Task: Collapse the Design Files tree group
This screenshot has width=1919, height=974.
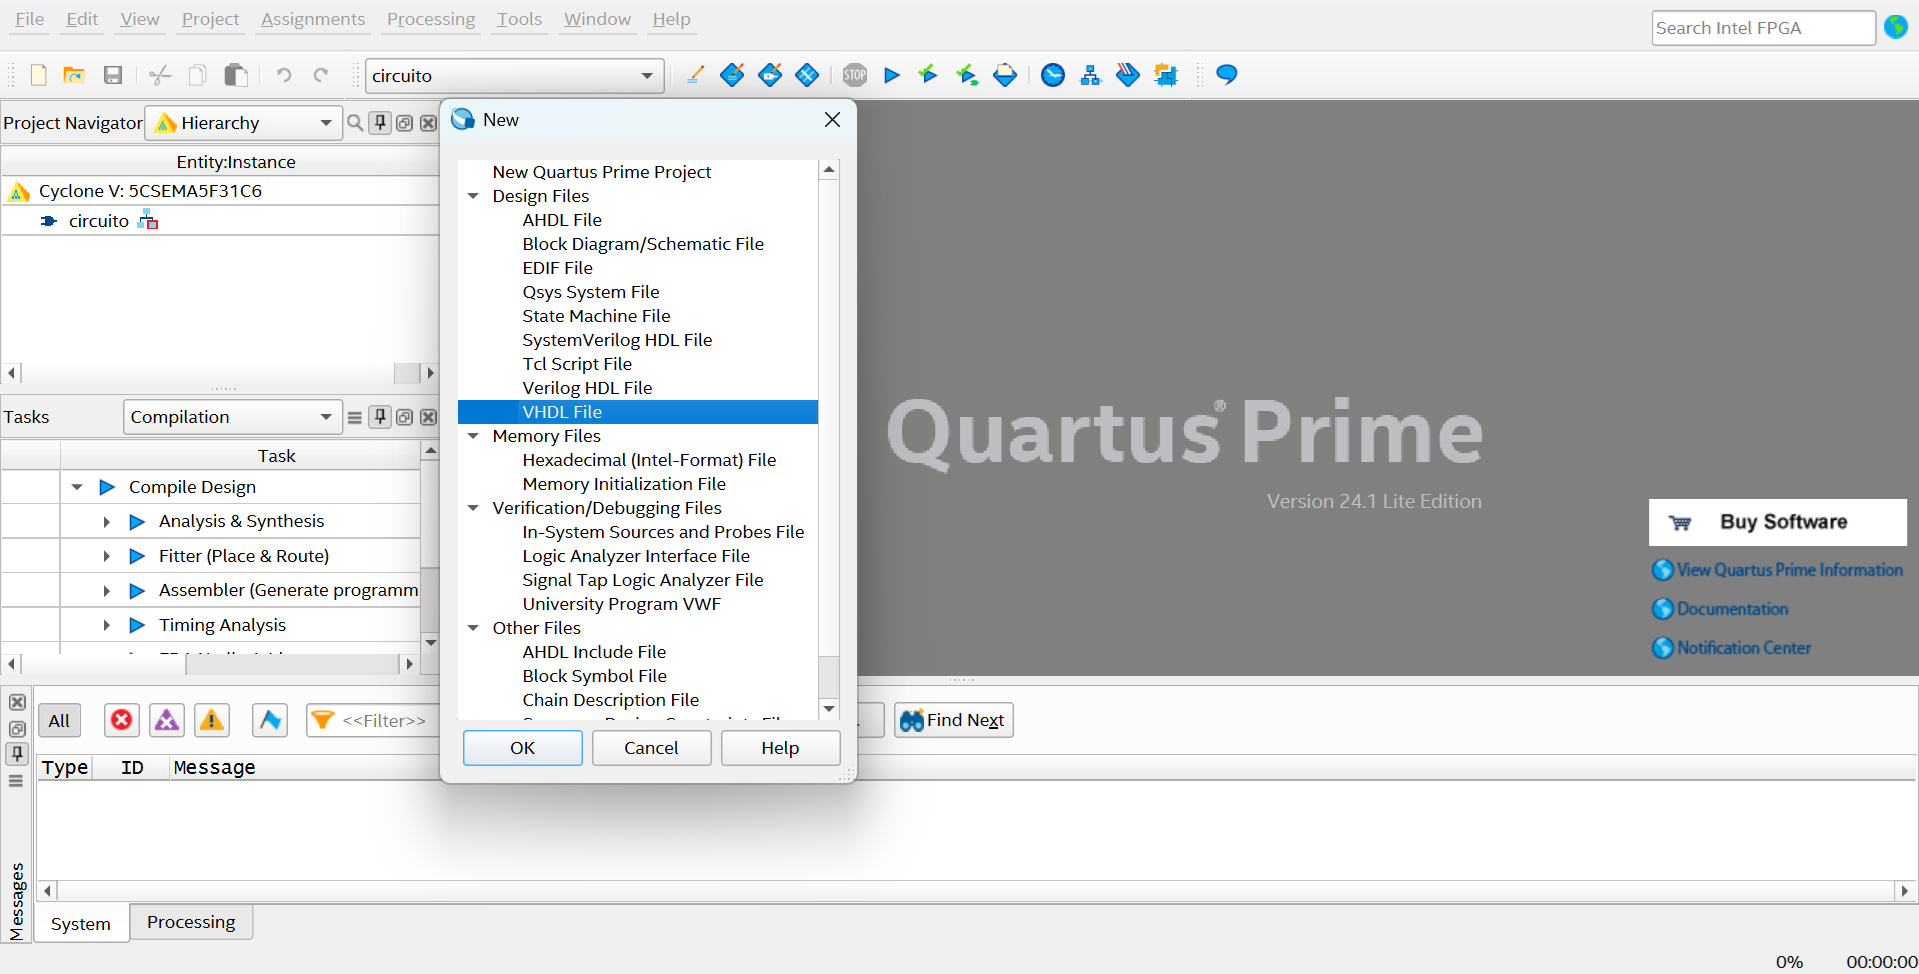Action: coord(473,196)
